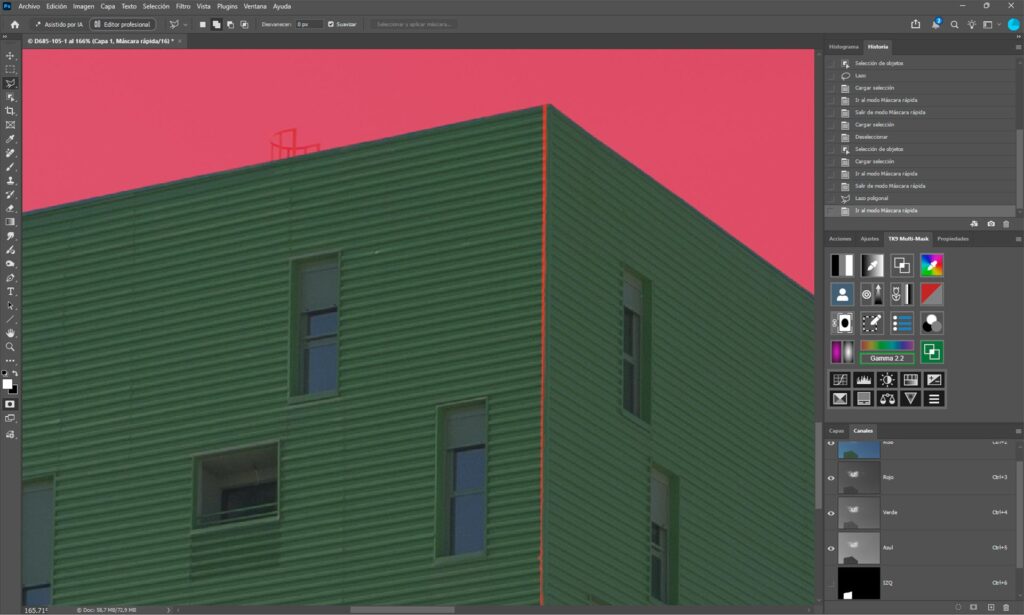
Task: Toggle Quick Mask mode in toolbar
Action: coord(10,404)
